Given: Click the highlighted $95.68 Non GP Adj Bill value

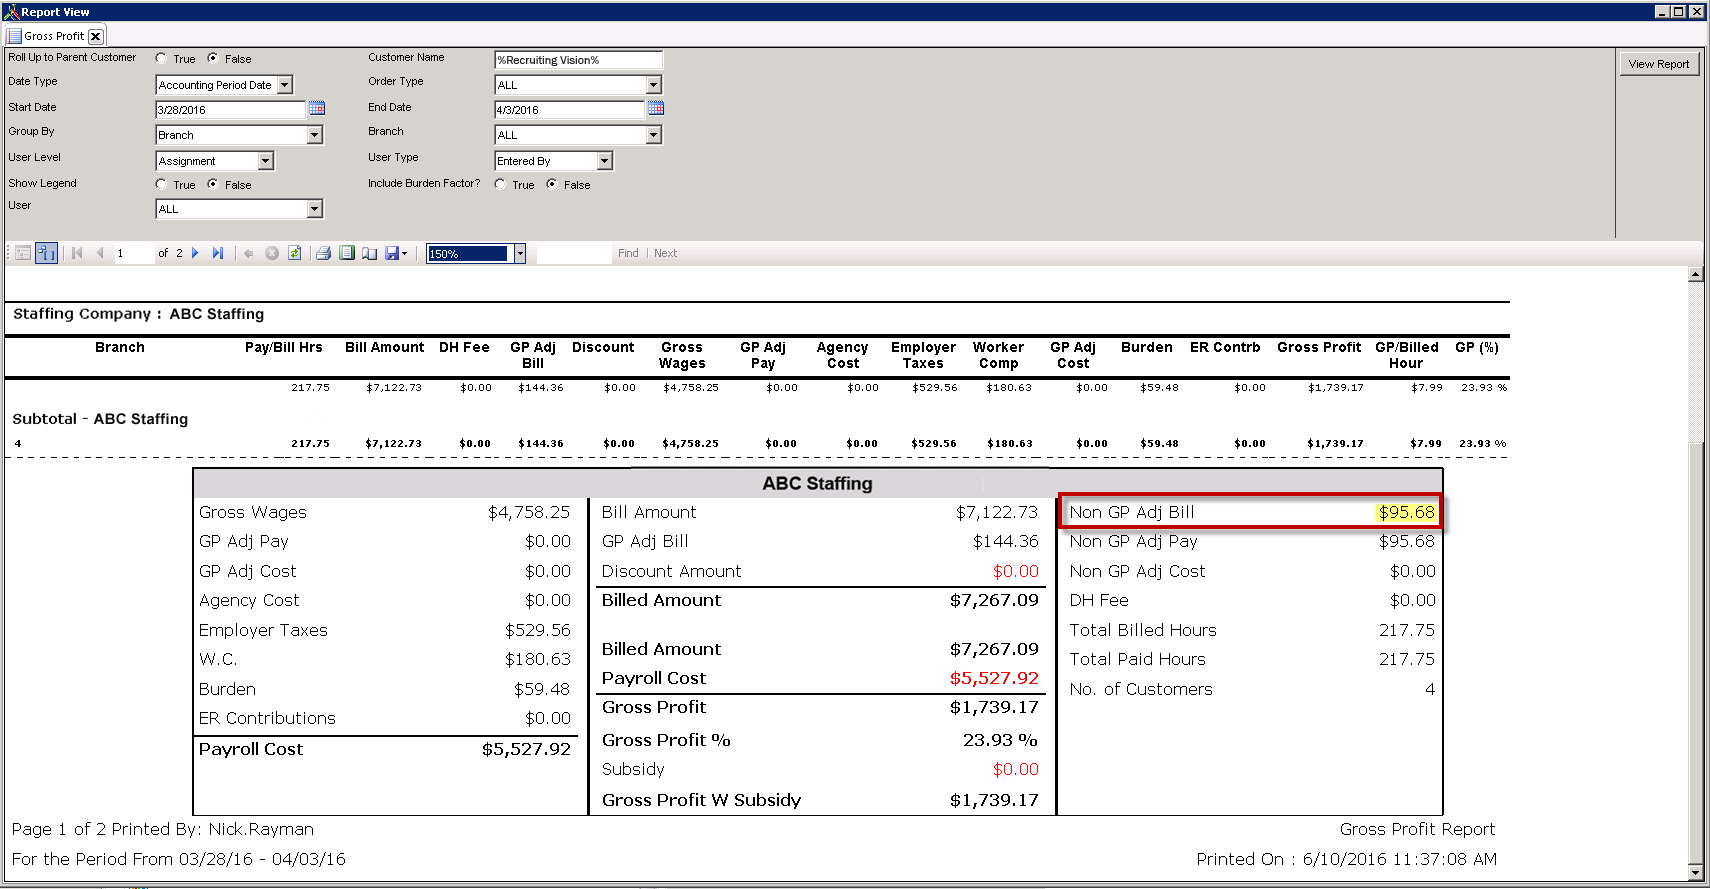Looking at the screenshot, I should tap(1406, 512).
